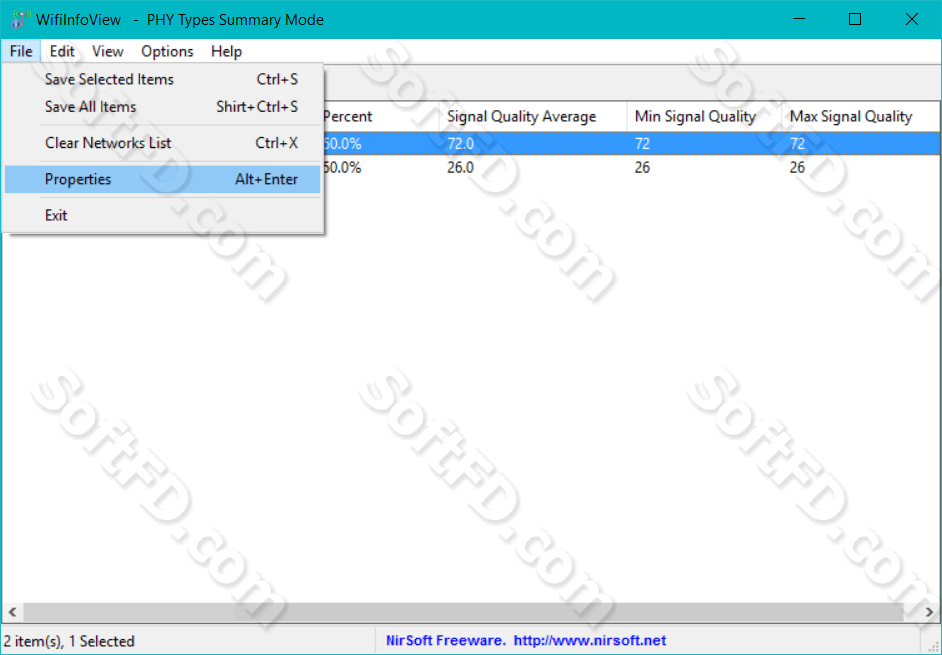Image resolution: width=942 pixels, height=655 pixels.
Task: Click the horizontal scrollbar right arrow
Action: pyautogui.click(x=929, y=612)
